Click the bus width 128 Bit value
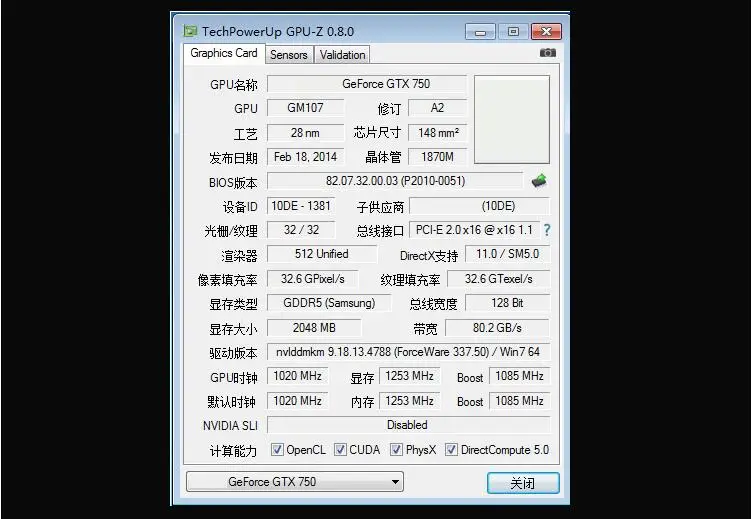752x519 pixels. 507,303
